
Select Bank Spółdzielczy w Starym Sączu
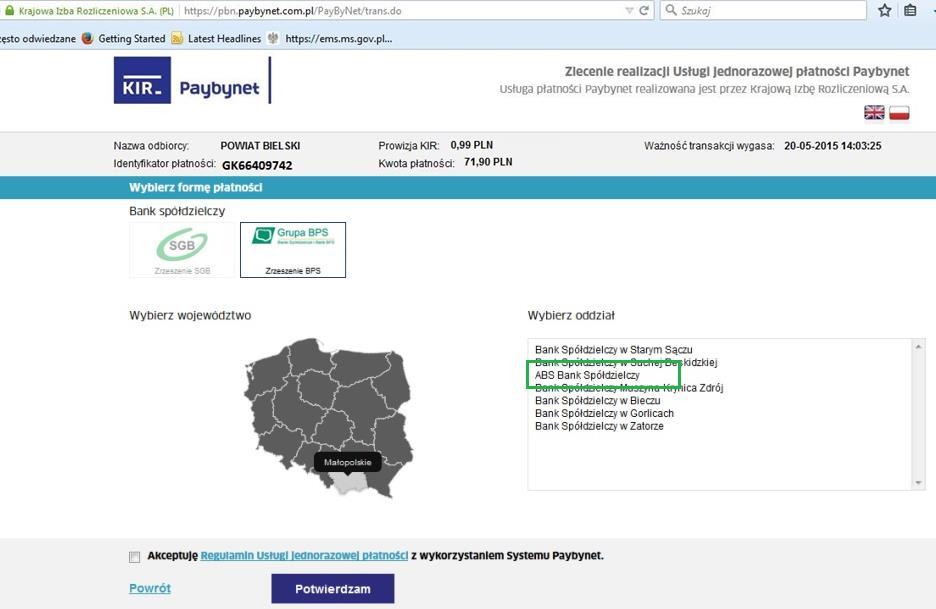click(x=614, y=350)
